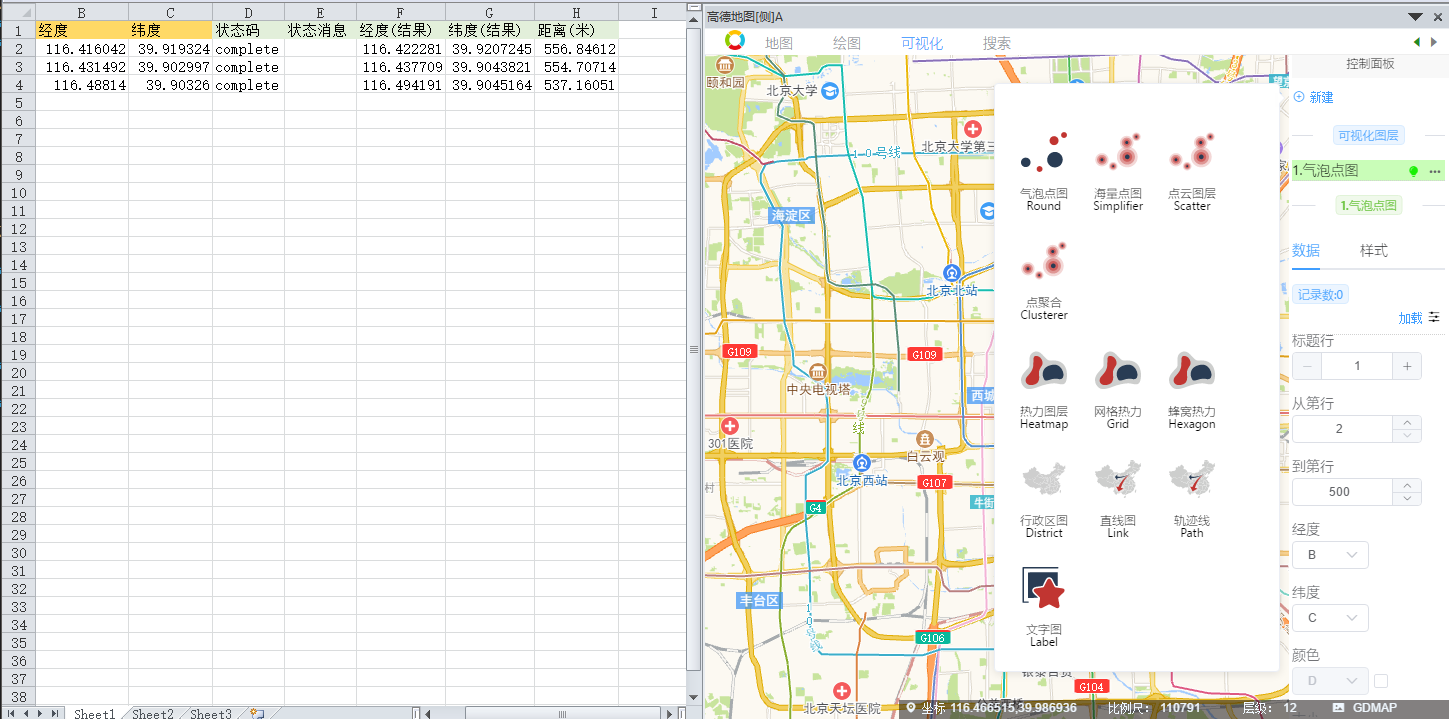Switch to the 样式 tab
The width and height of the screenshot is (1449, 719).
[1374, 250]
